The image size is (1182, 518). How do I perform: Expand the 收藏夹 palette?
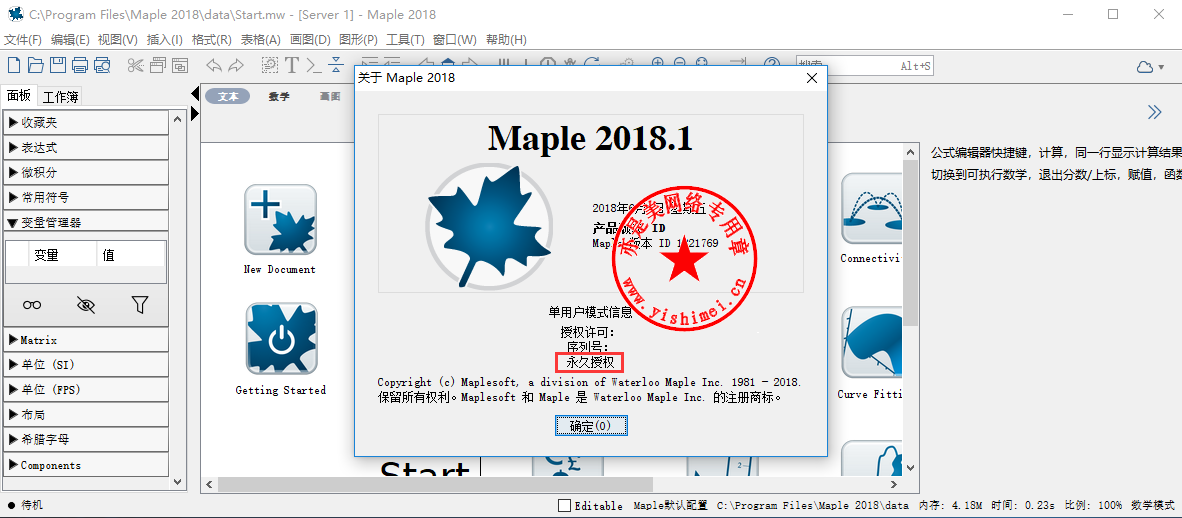pyautogui.click(x=86, y=122)
